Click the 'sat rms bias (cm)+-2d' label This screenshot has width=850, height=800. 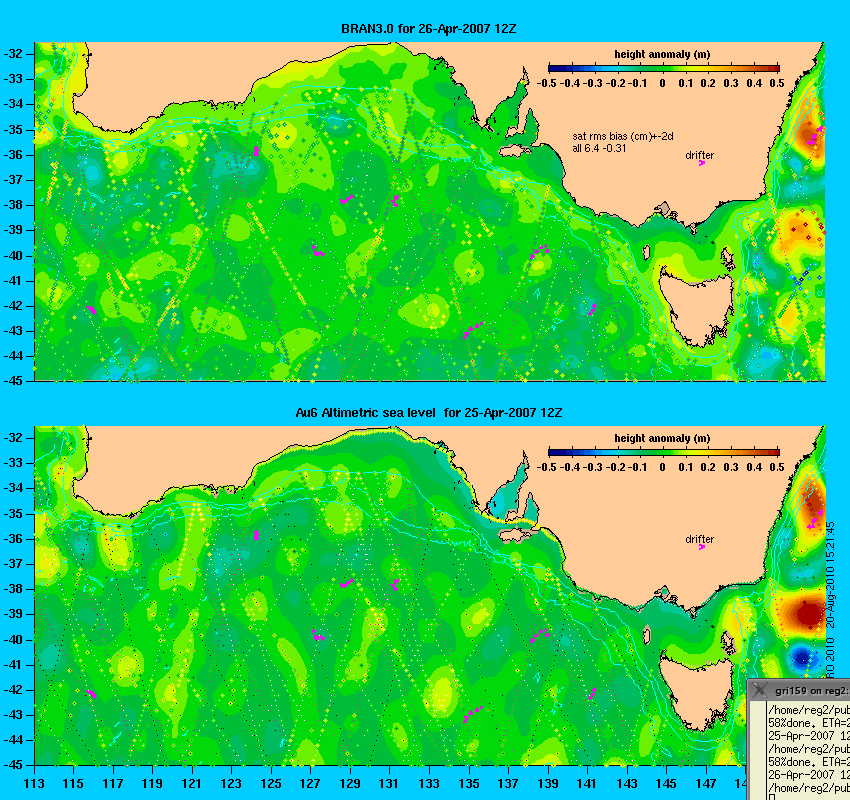click(623, 137)
